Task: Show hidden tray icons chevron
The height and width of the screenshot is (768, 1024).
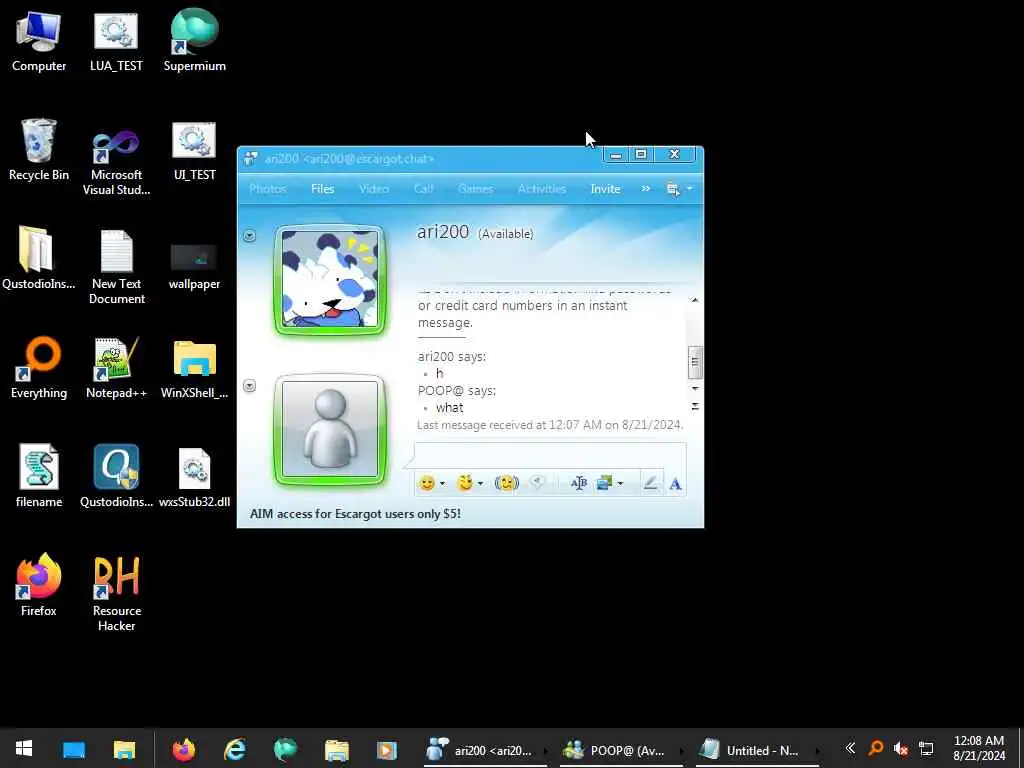Action: pyautogui.click(x=850, y=748)
